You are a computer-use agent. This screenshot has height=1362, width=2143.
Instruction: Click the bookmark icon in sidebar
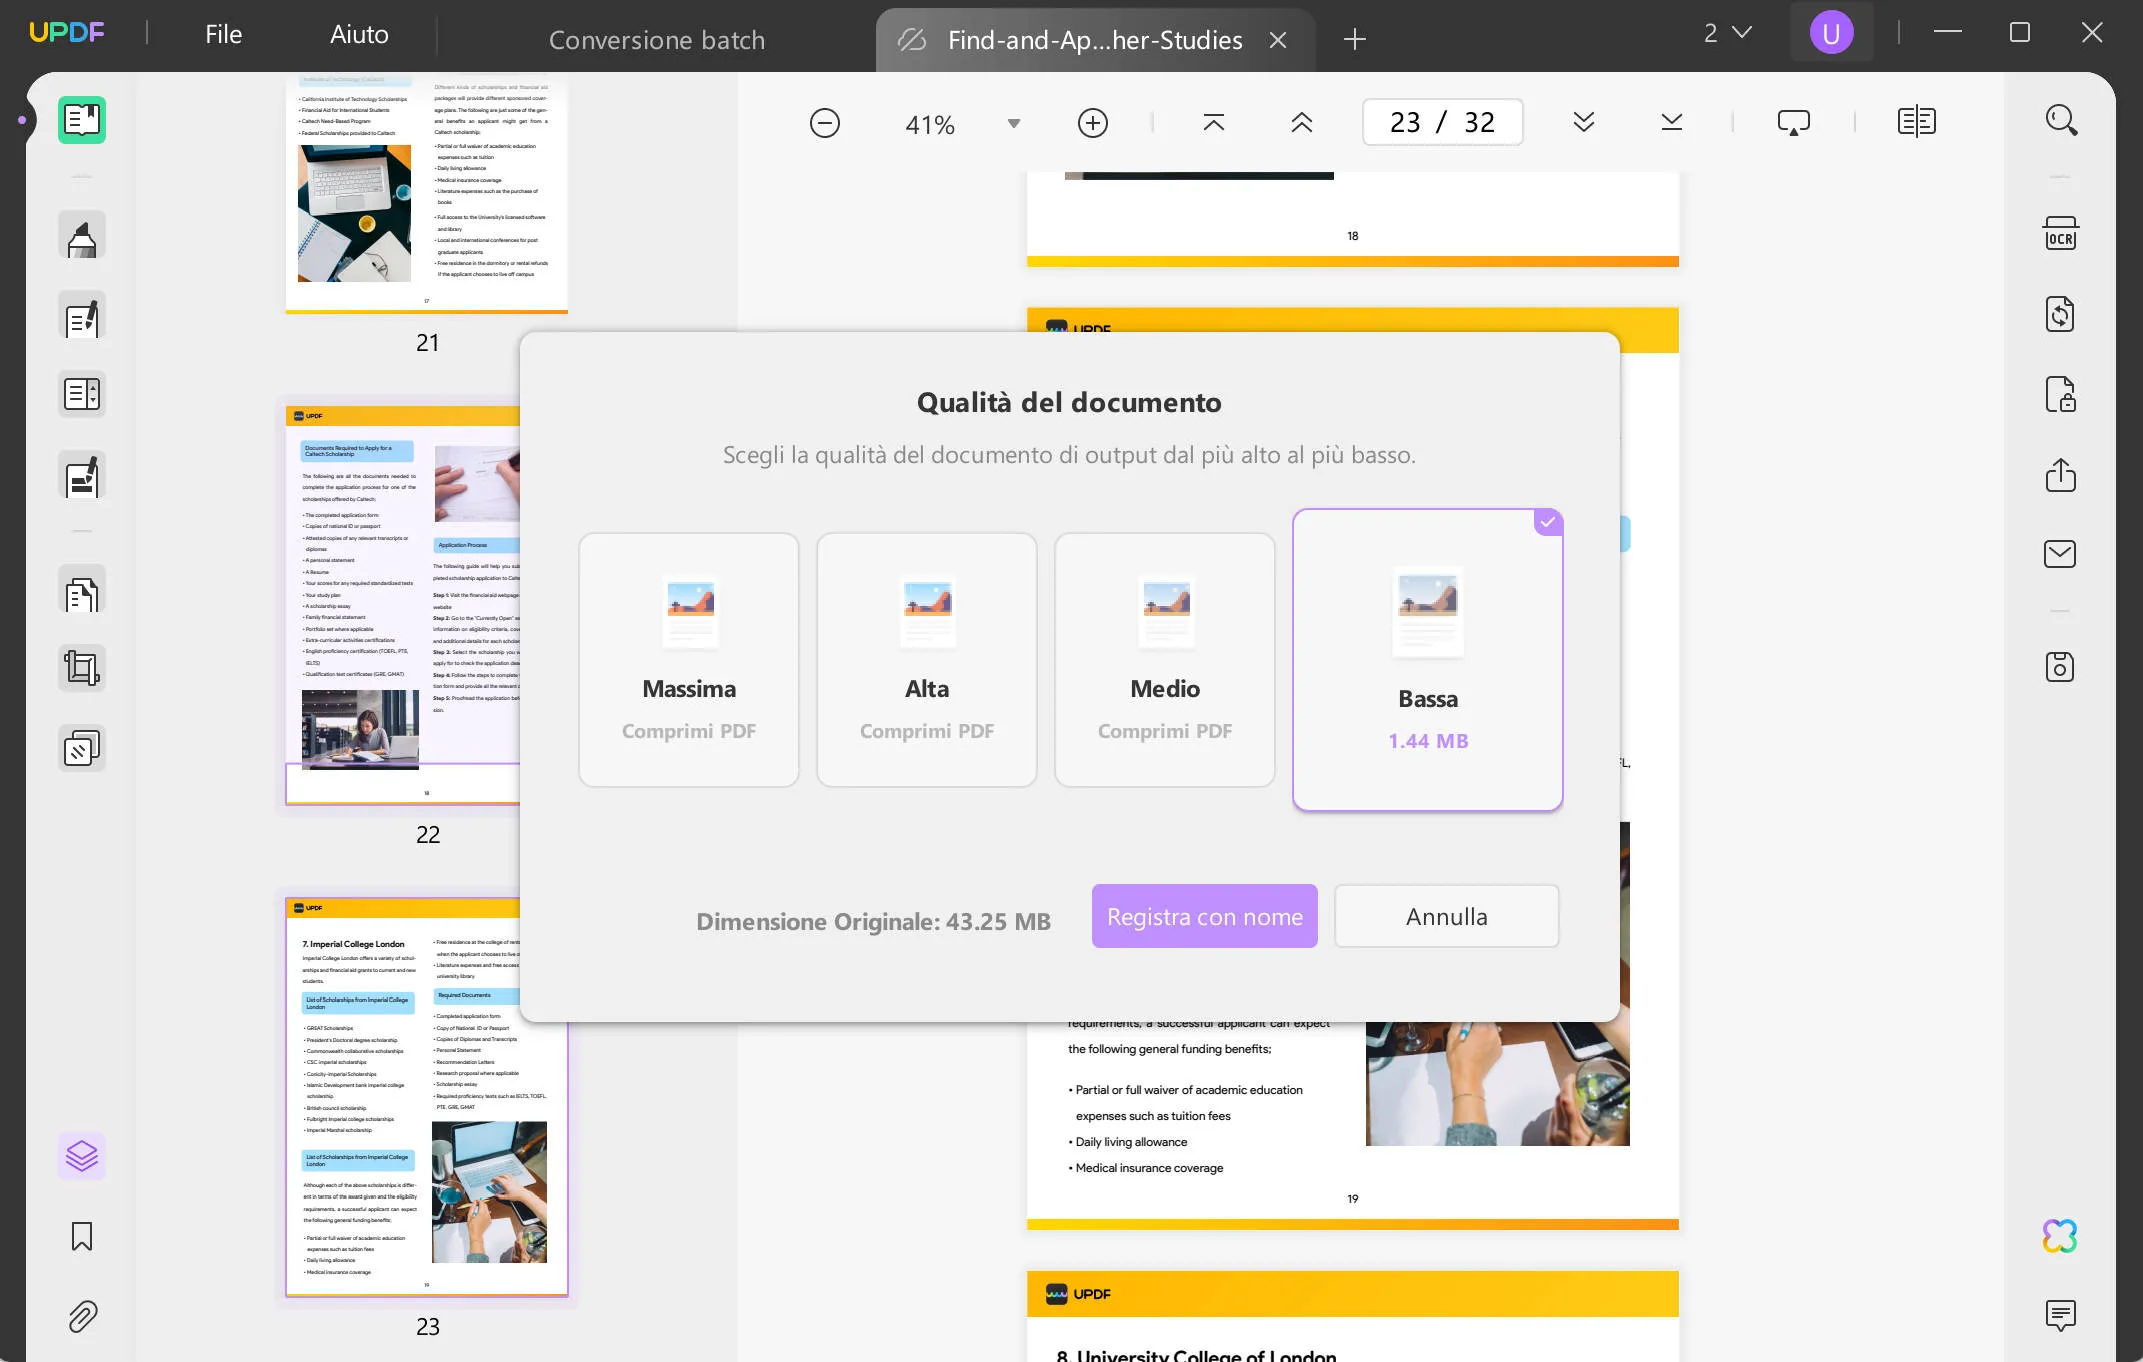[x=81, y=1235]
